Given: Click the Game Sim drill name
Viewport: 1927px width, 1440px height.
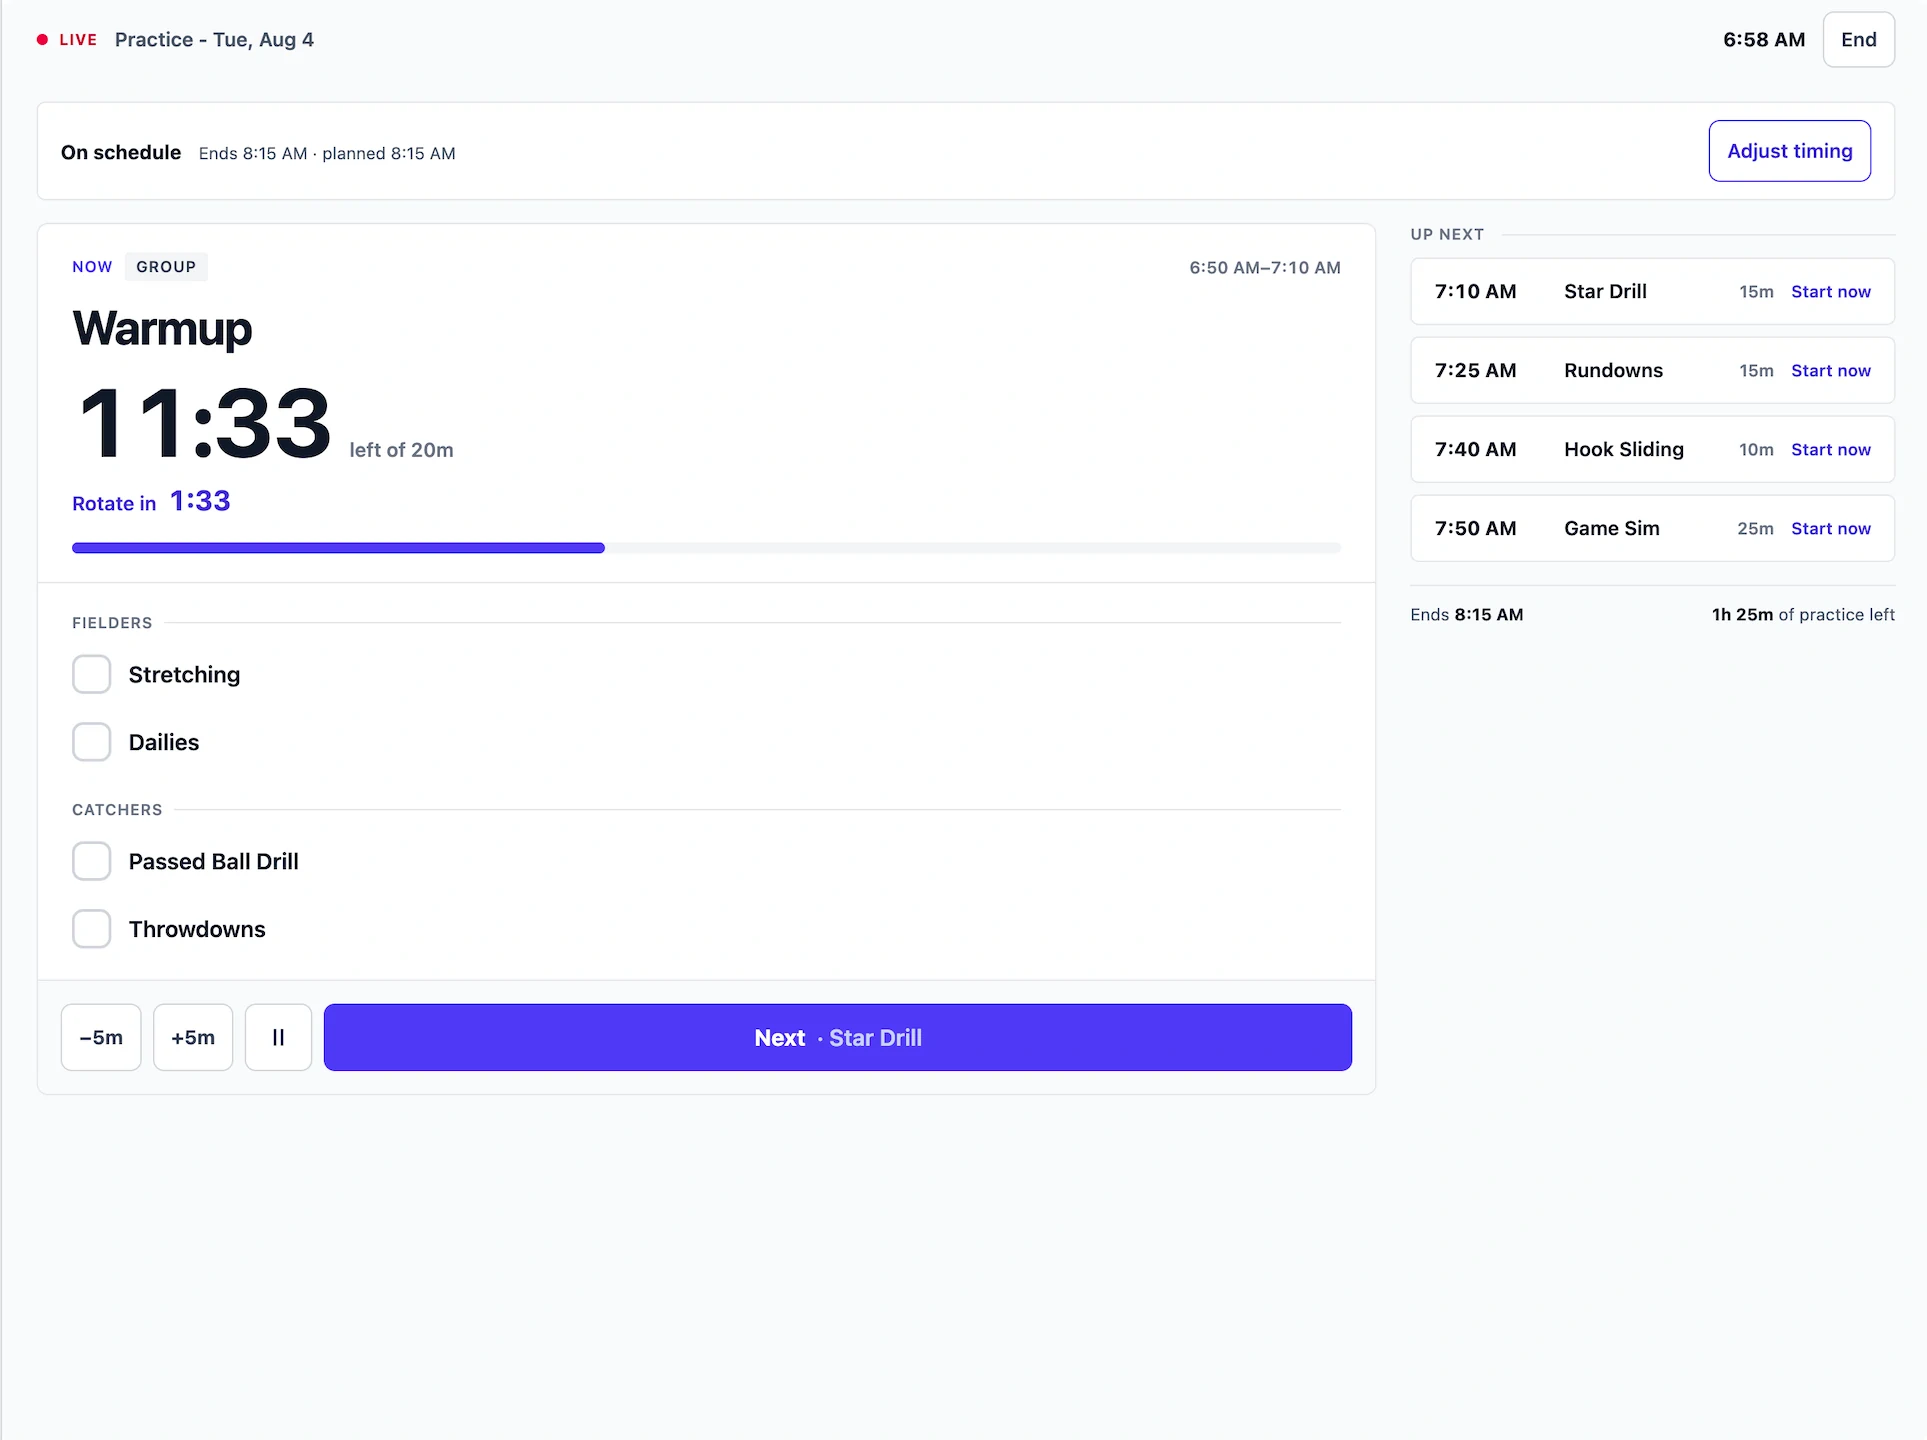Looking at the screenshot, I should tap(1611, 529).
